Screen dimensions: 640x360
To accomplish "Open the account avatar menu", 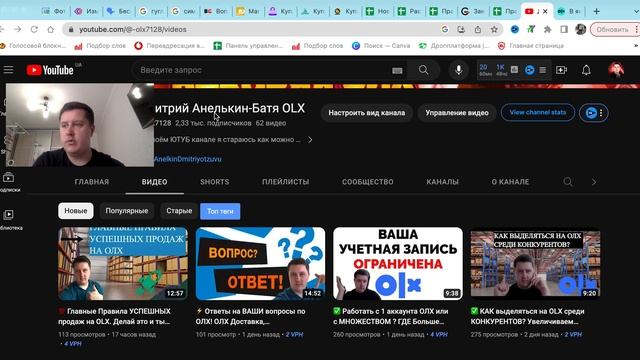I will pyautogui.click(x=616, y=70).
